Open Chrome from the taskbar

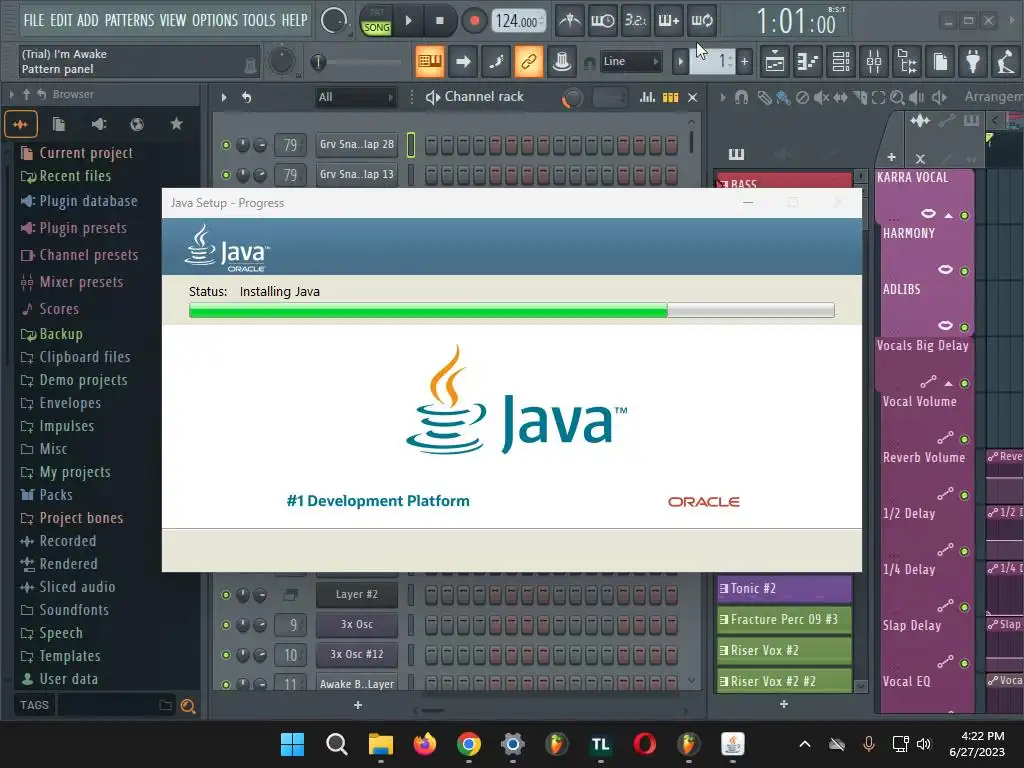tap(469, 744)
